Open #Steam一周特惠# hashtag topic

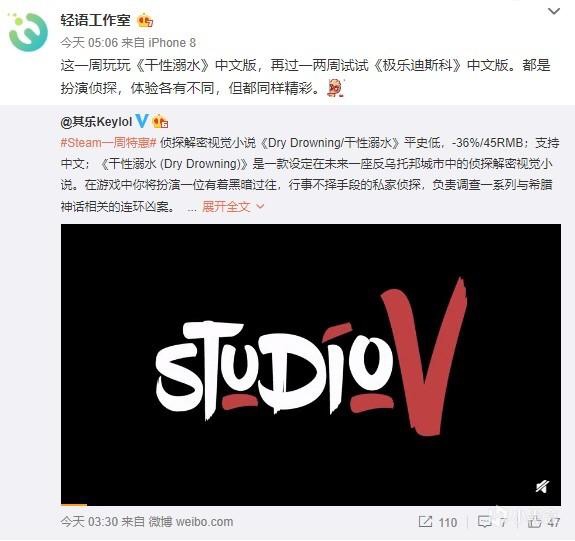(x=109, y=142)
